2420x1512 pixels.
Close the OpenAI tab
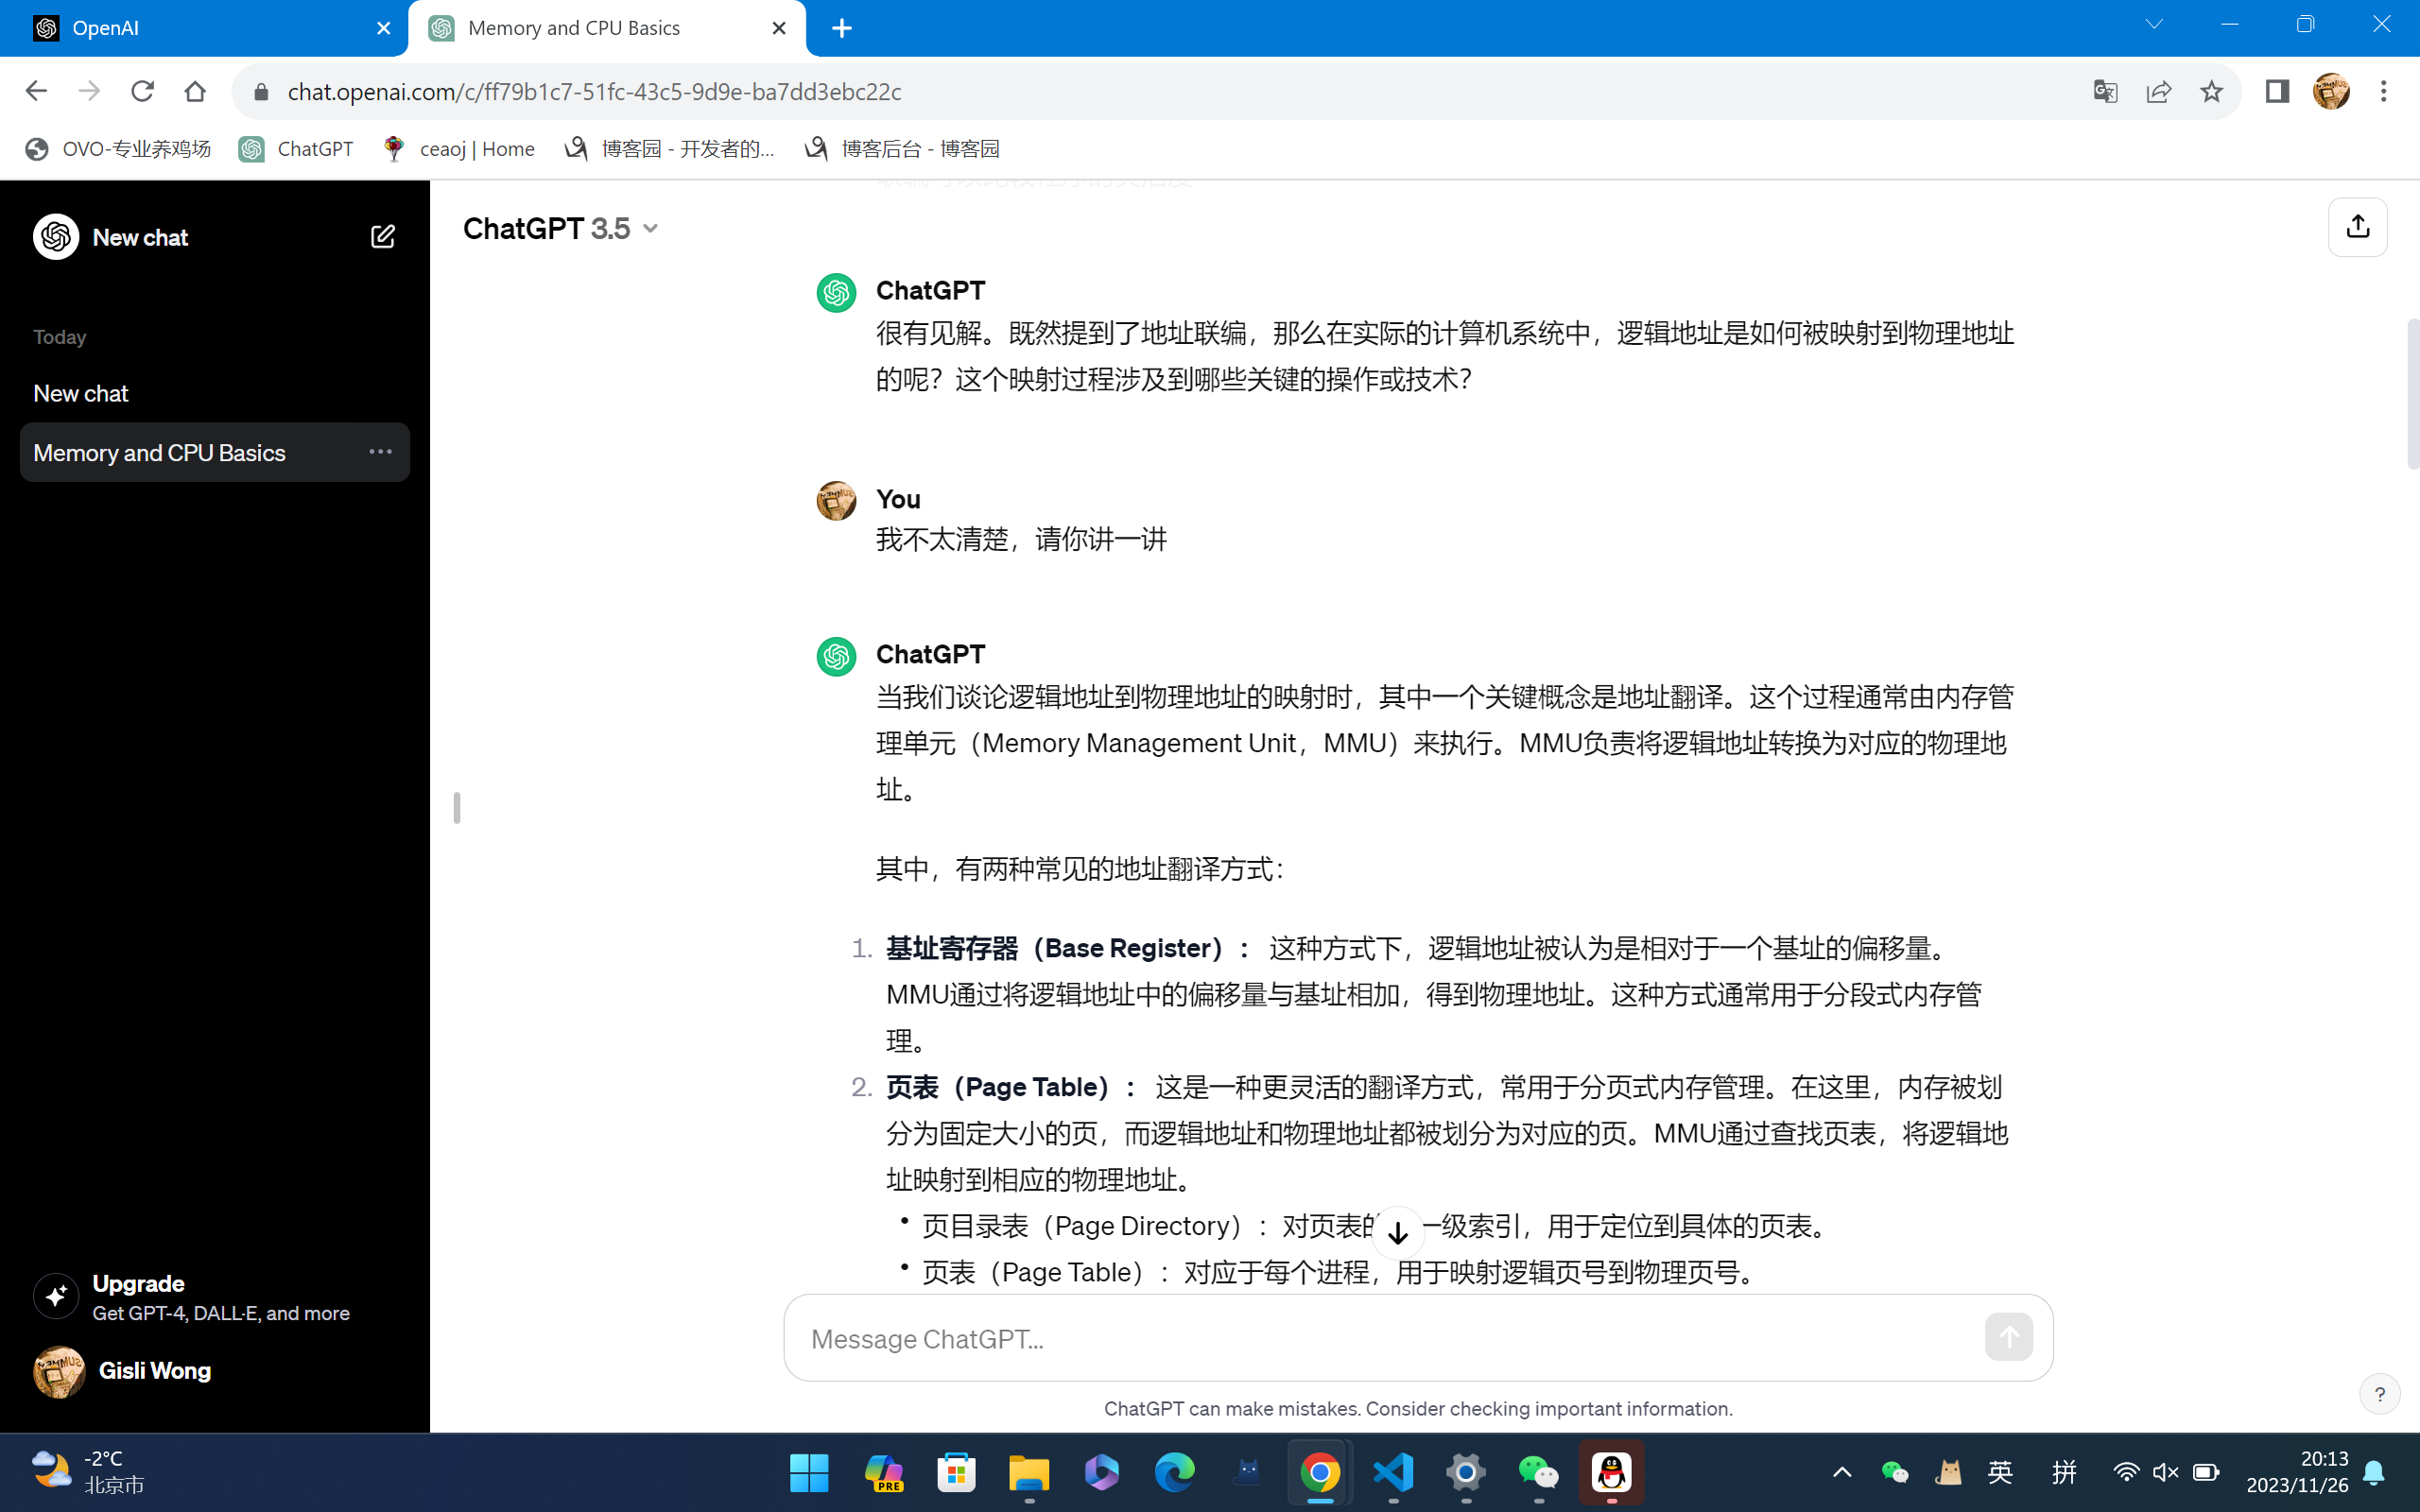pyautogui.click(x=383, y=28)
